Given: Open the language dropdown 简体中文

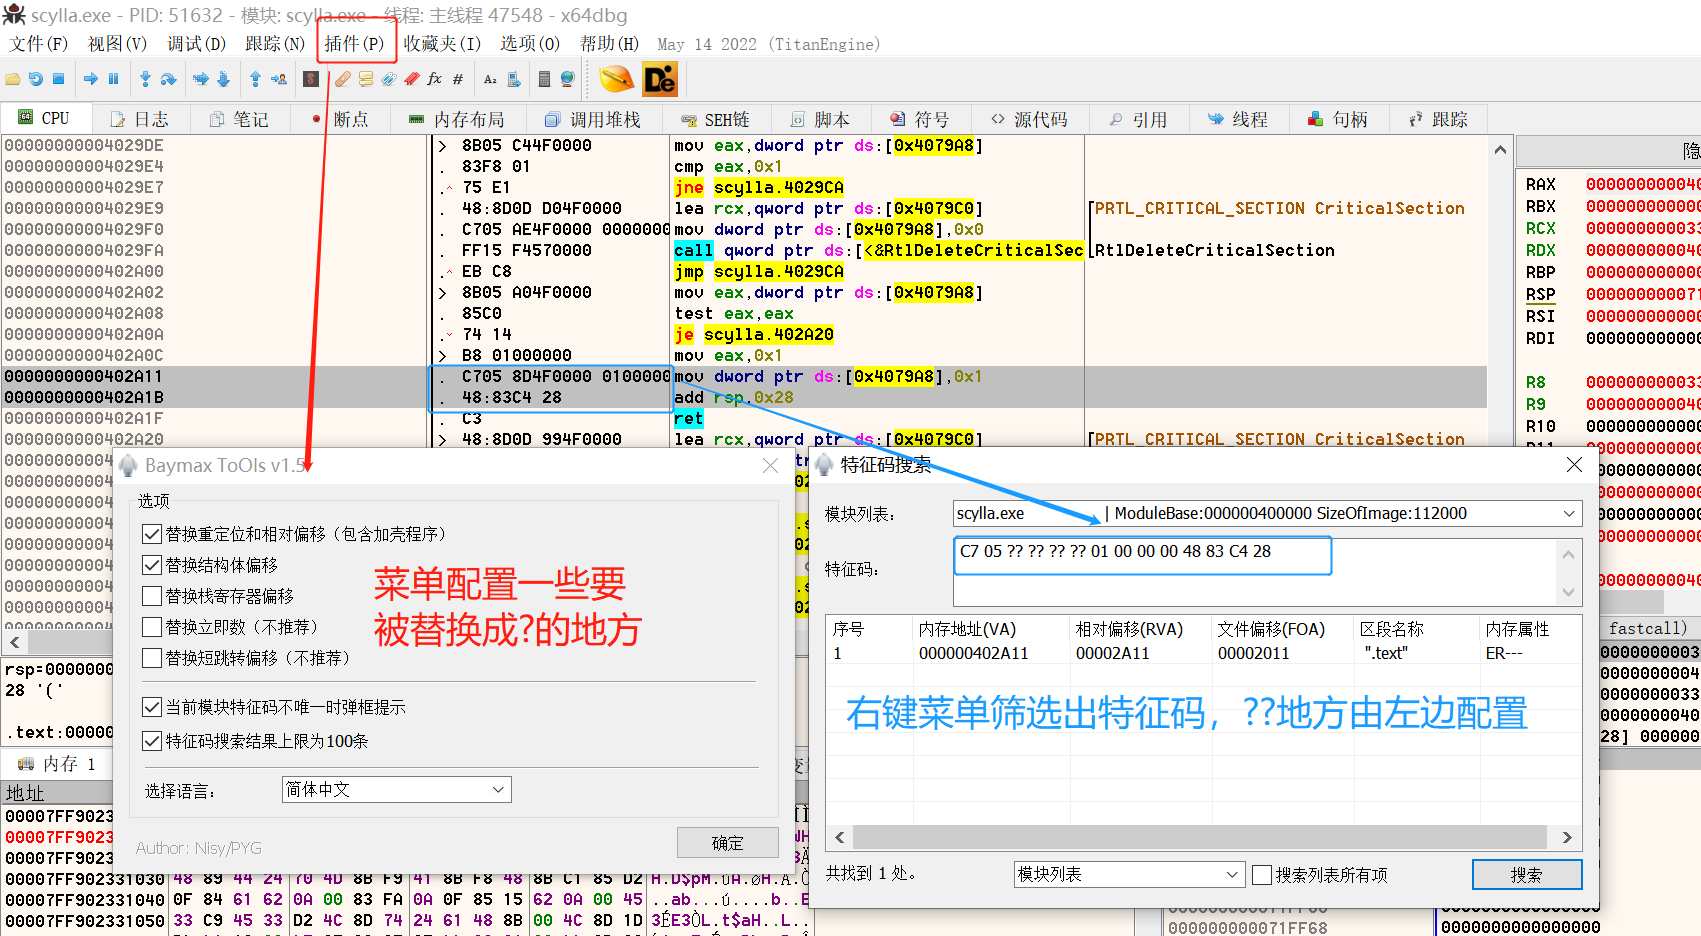Looking at the screenshot, I should click(x=396, y=790).
